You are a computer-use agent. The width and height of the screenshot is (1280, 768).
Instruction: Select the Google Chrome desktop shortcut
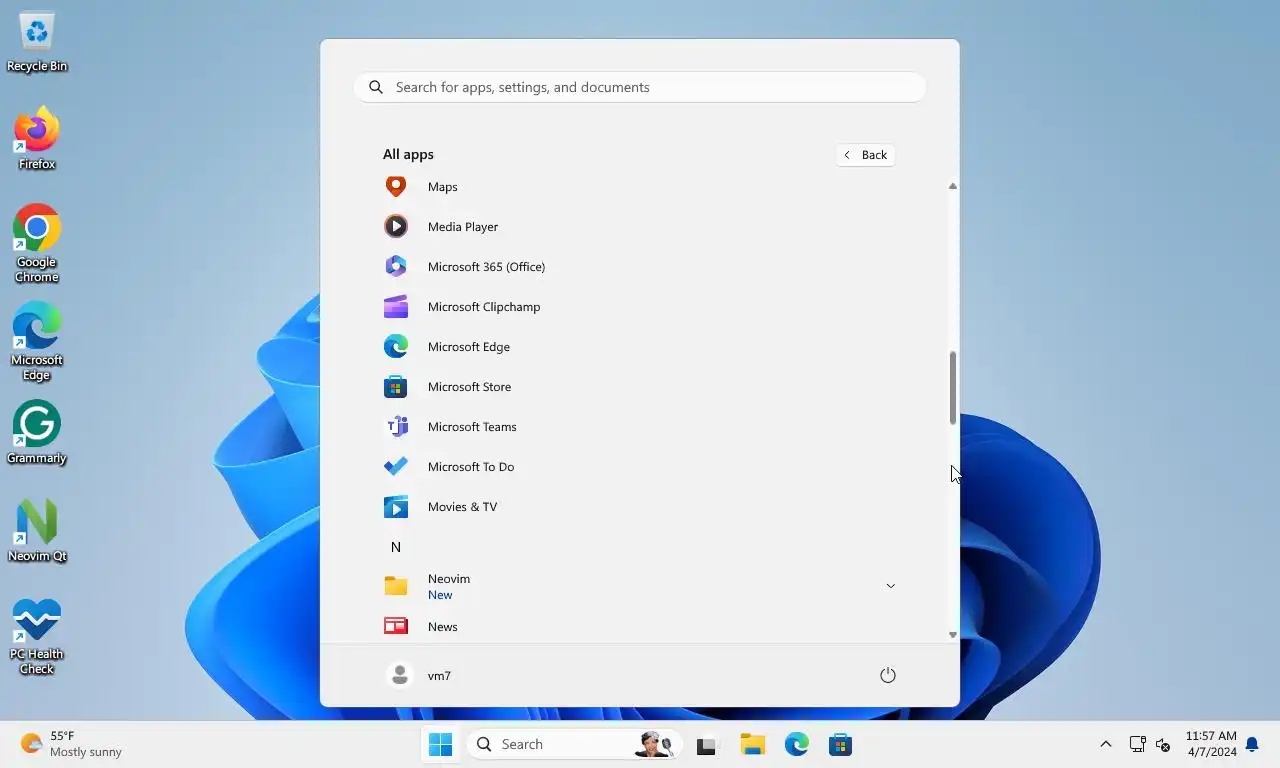click(x=37, y=244)
